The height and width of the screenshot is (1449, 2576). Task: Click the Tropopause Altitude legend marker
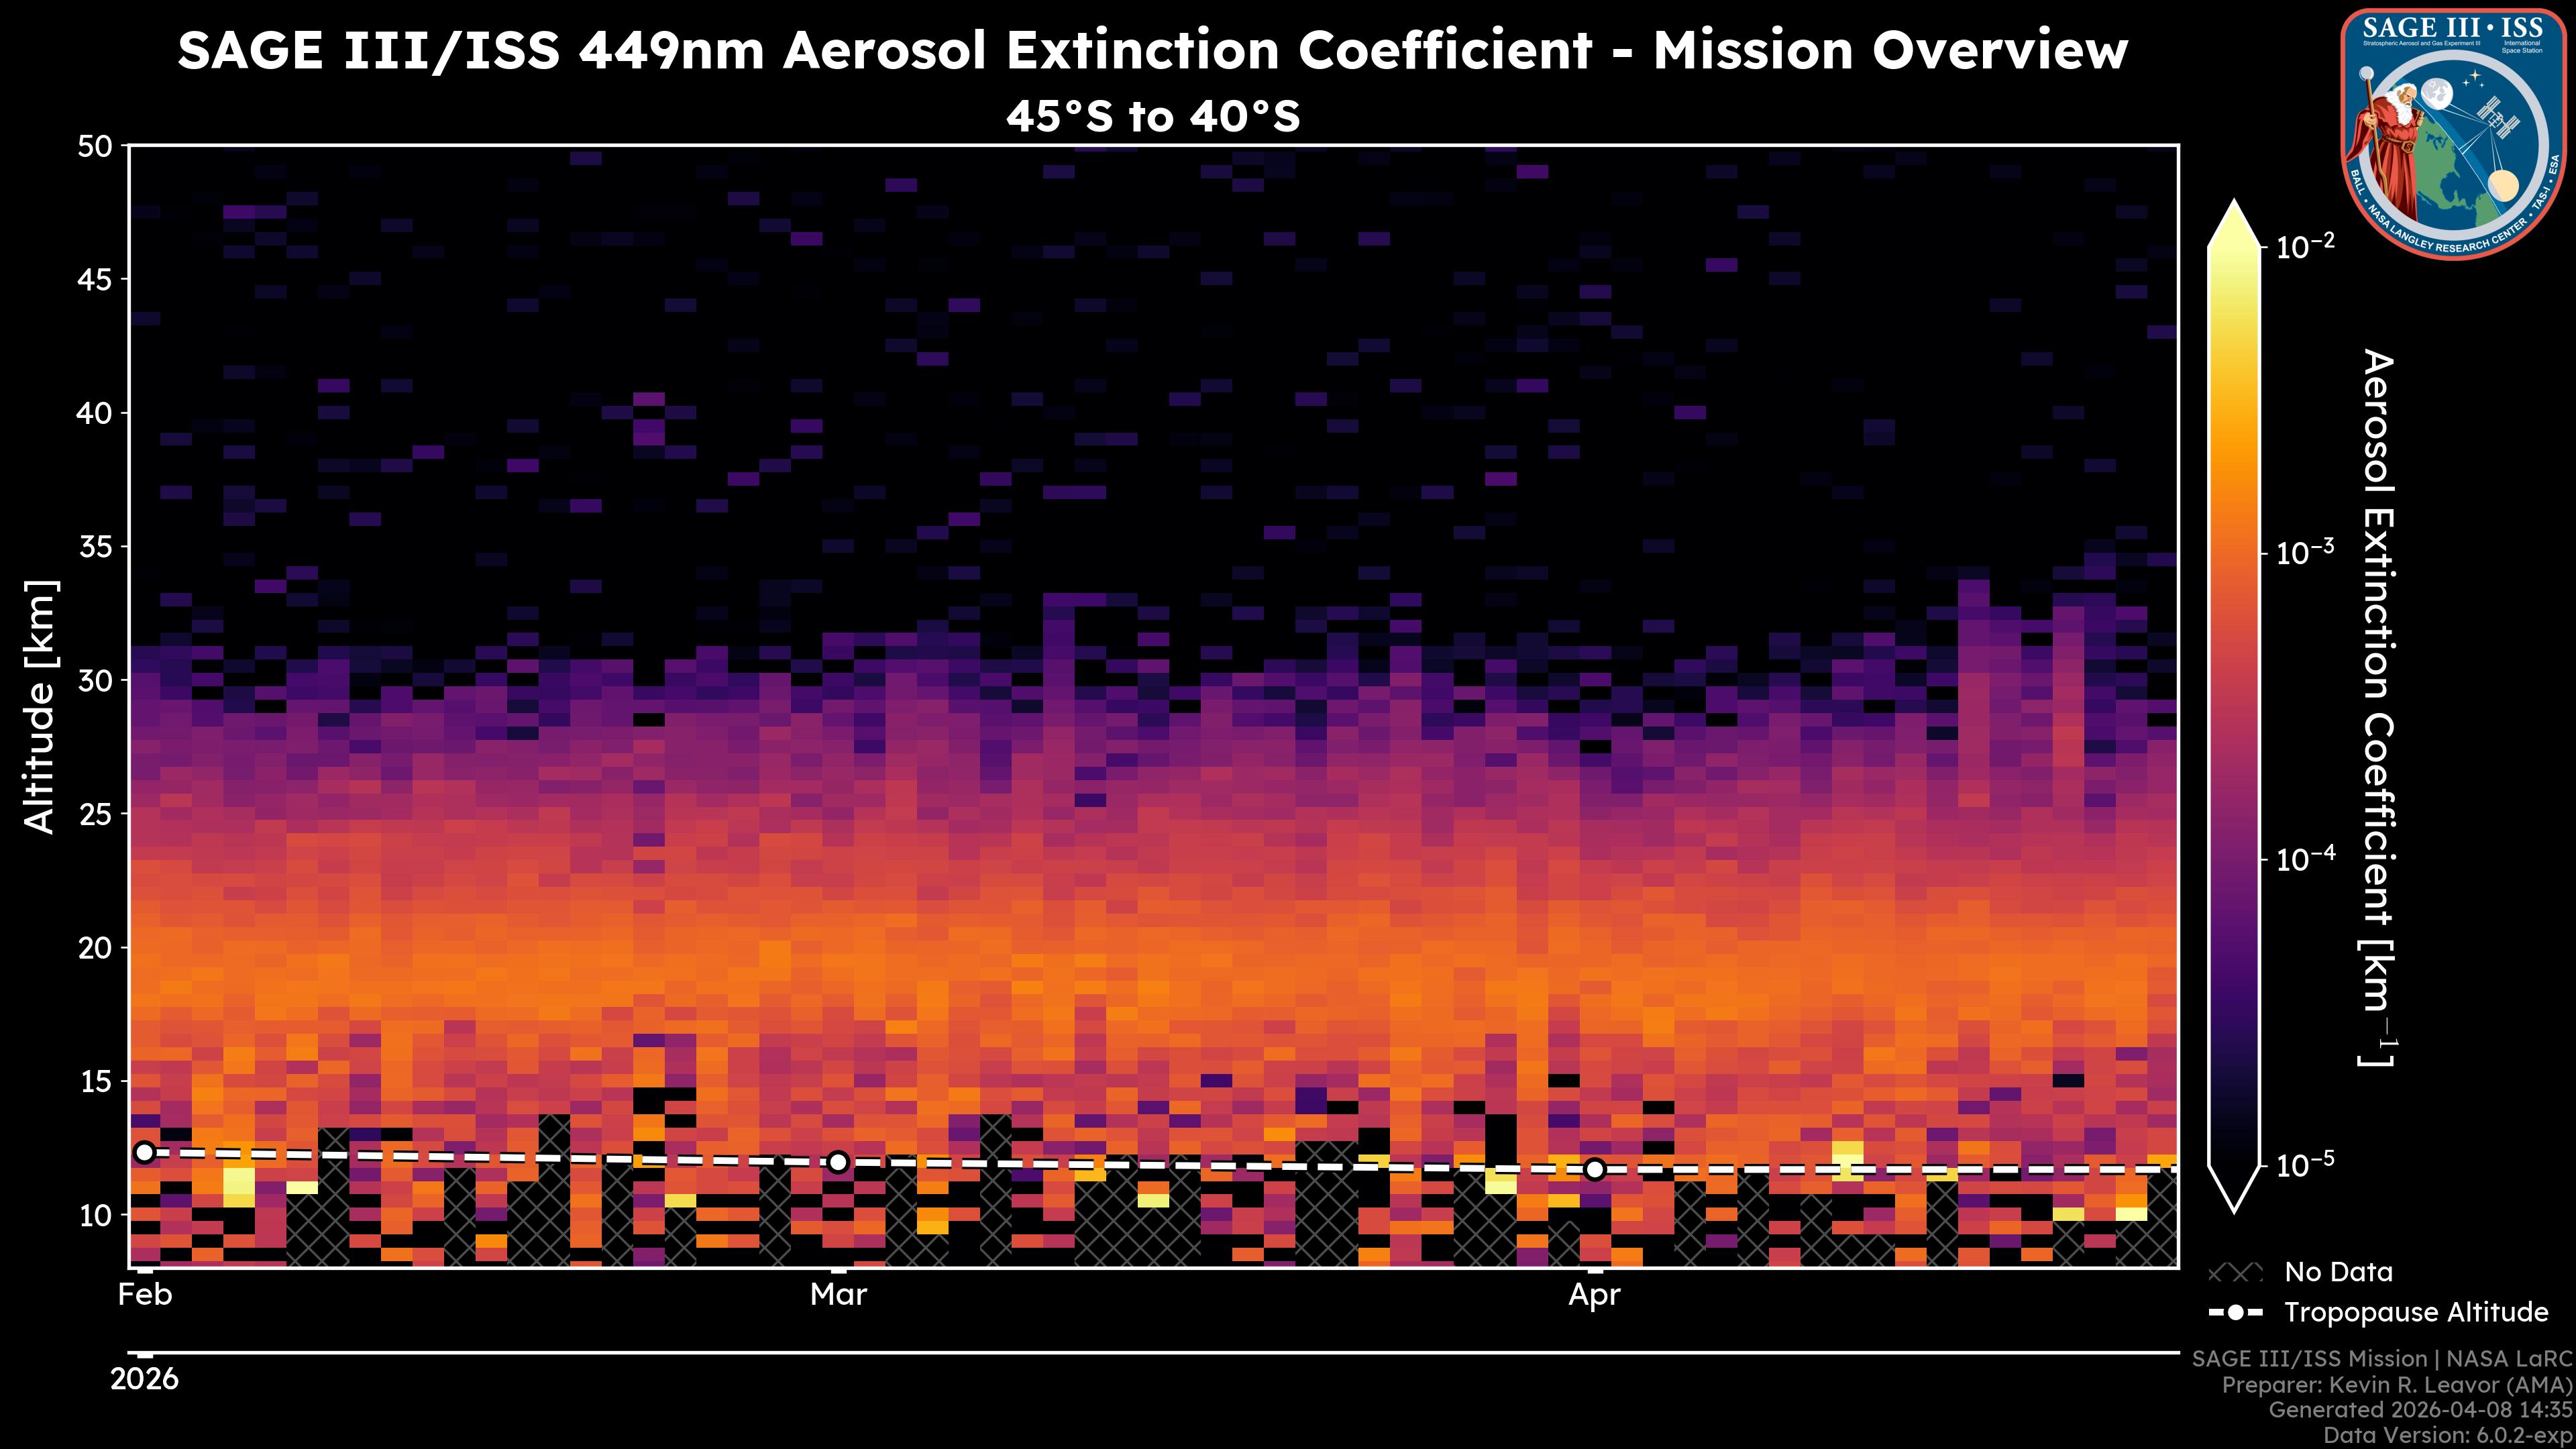point(2235,1312)
